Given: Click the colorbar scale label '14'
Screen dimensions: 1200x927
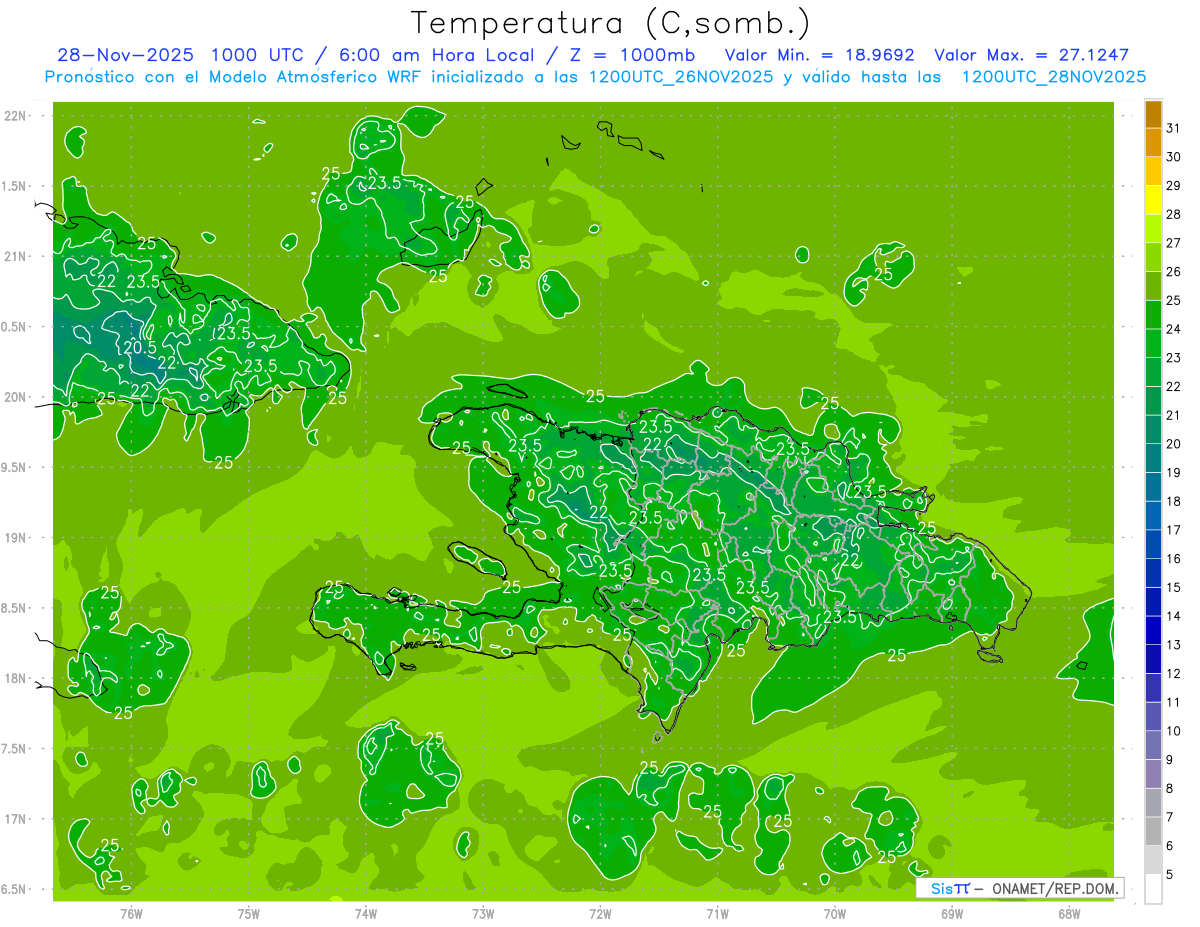Looking at the screenshot, I should pyautogui.click(x=1173, y=616).
